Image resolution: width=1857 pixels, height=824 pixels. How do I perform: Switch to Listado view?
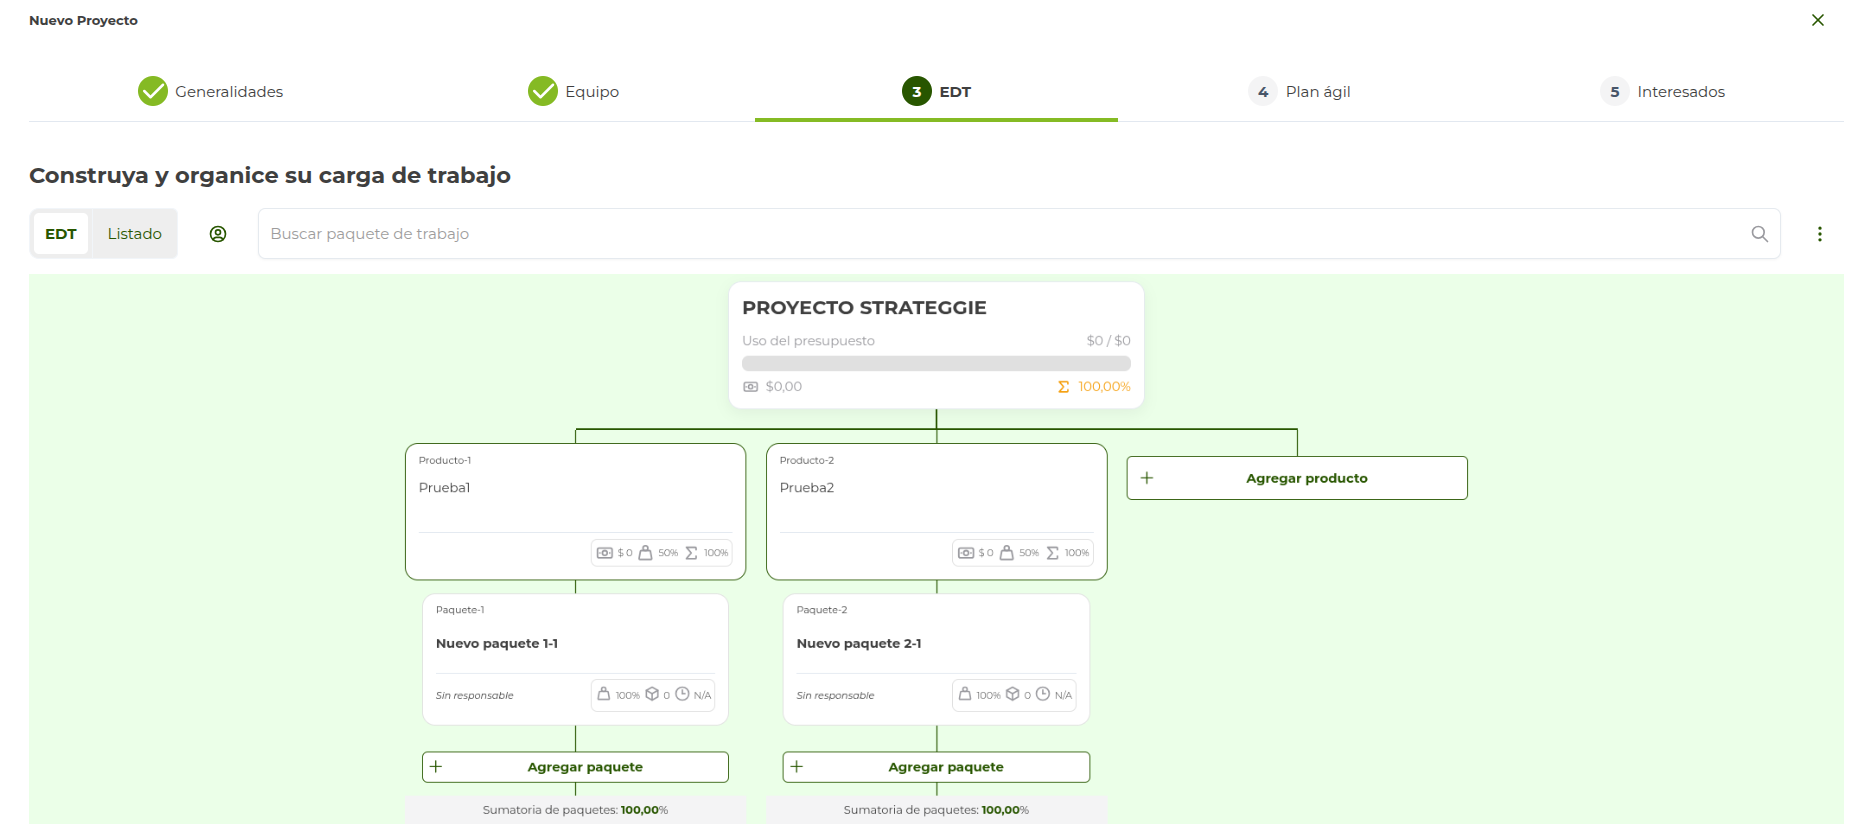click(x=134, y=234)
